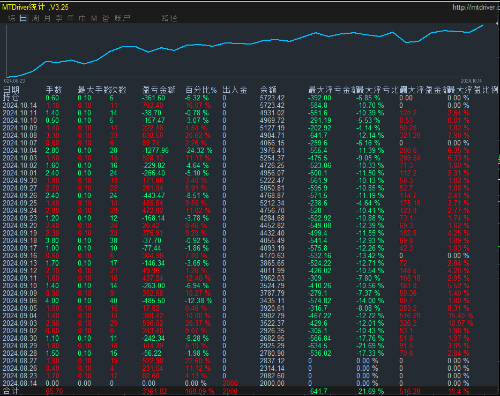Click the 168.09 % total in 合计 row
Screen dimensions: 500x396
pyautogui.click(x=199, y=391)
